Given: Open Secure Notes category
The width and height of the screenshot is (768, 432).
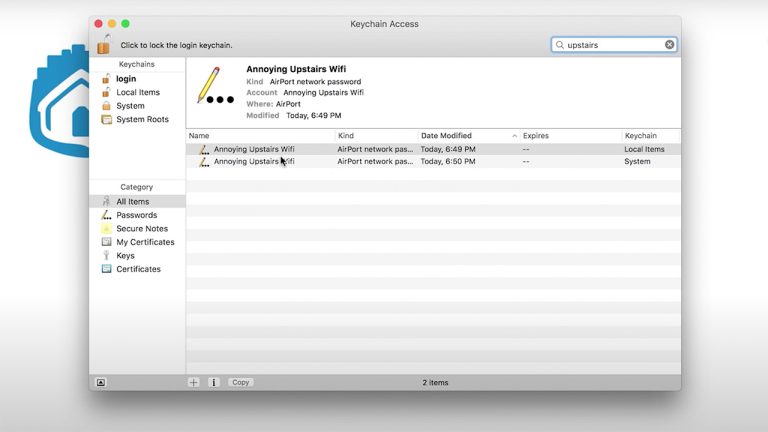Looking at the screenshot, I should click(x=141, y=229).
